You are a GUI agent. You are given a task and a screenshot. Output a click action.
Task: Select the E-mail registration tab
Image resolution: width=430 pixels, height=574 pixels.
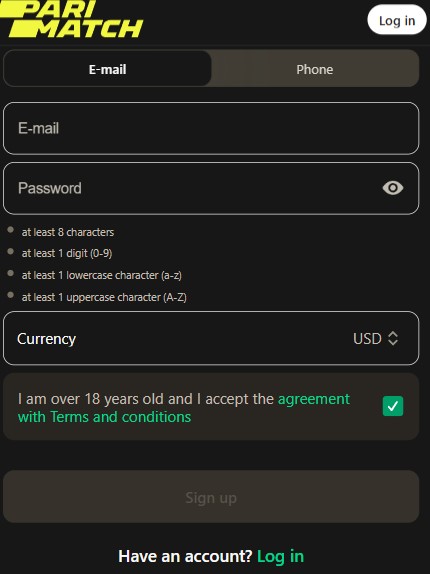click(107, 69)
